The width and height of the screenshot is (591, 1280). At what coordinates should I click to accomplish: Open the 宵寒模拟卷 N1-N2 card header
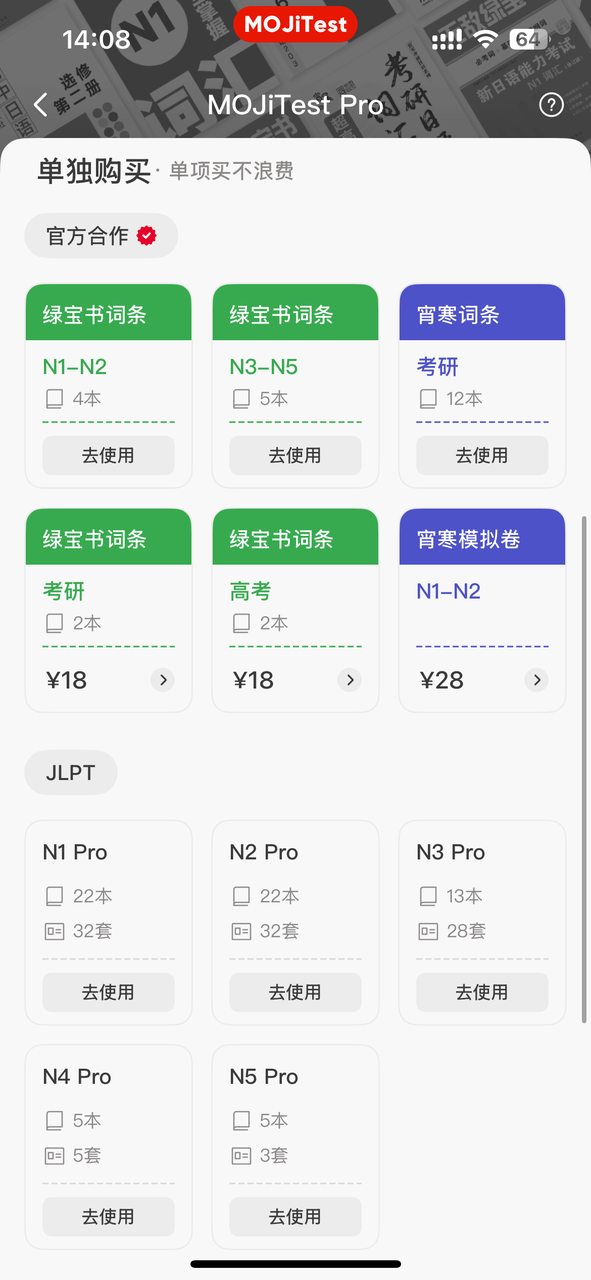tap(482, 538)
